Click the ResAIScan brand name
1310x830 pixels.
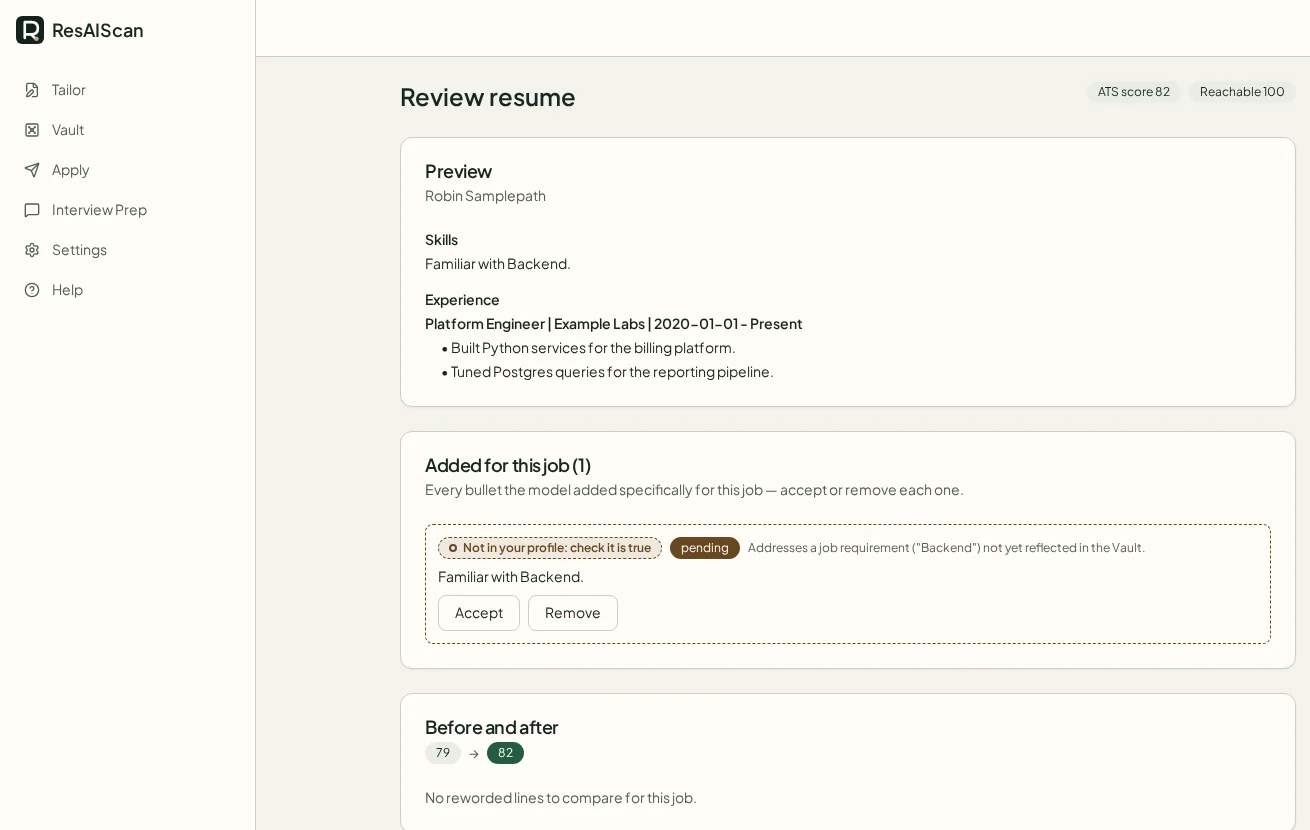click(98, 30)
